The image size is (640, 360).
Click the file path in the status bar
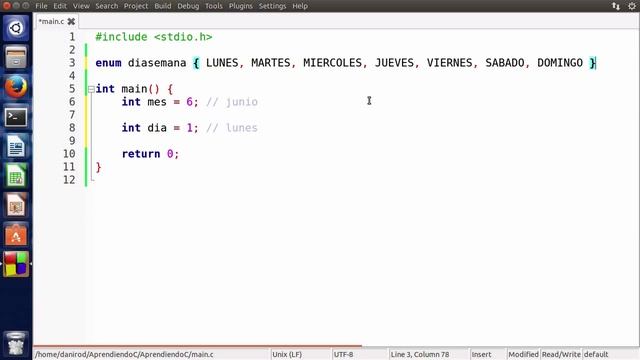pos(124,354)
